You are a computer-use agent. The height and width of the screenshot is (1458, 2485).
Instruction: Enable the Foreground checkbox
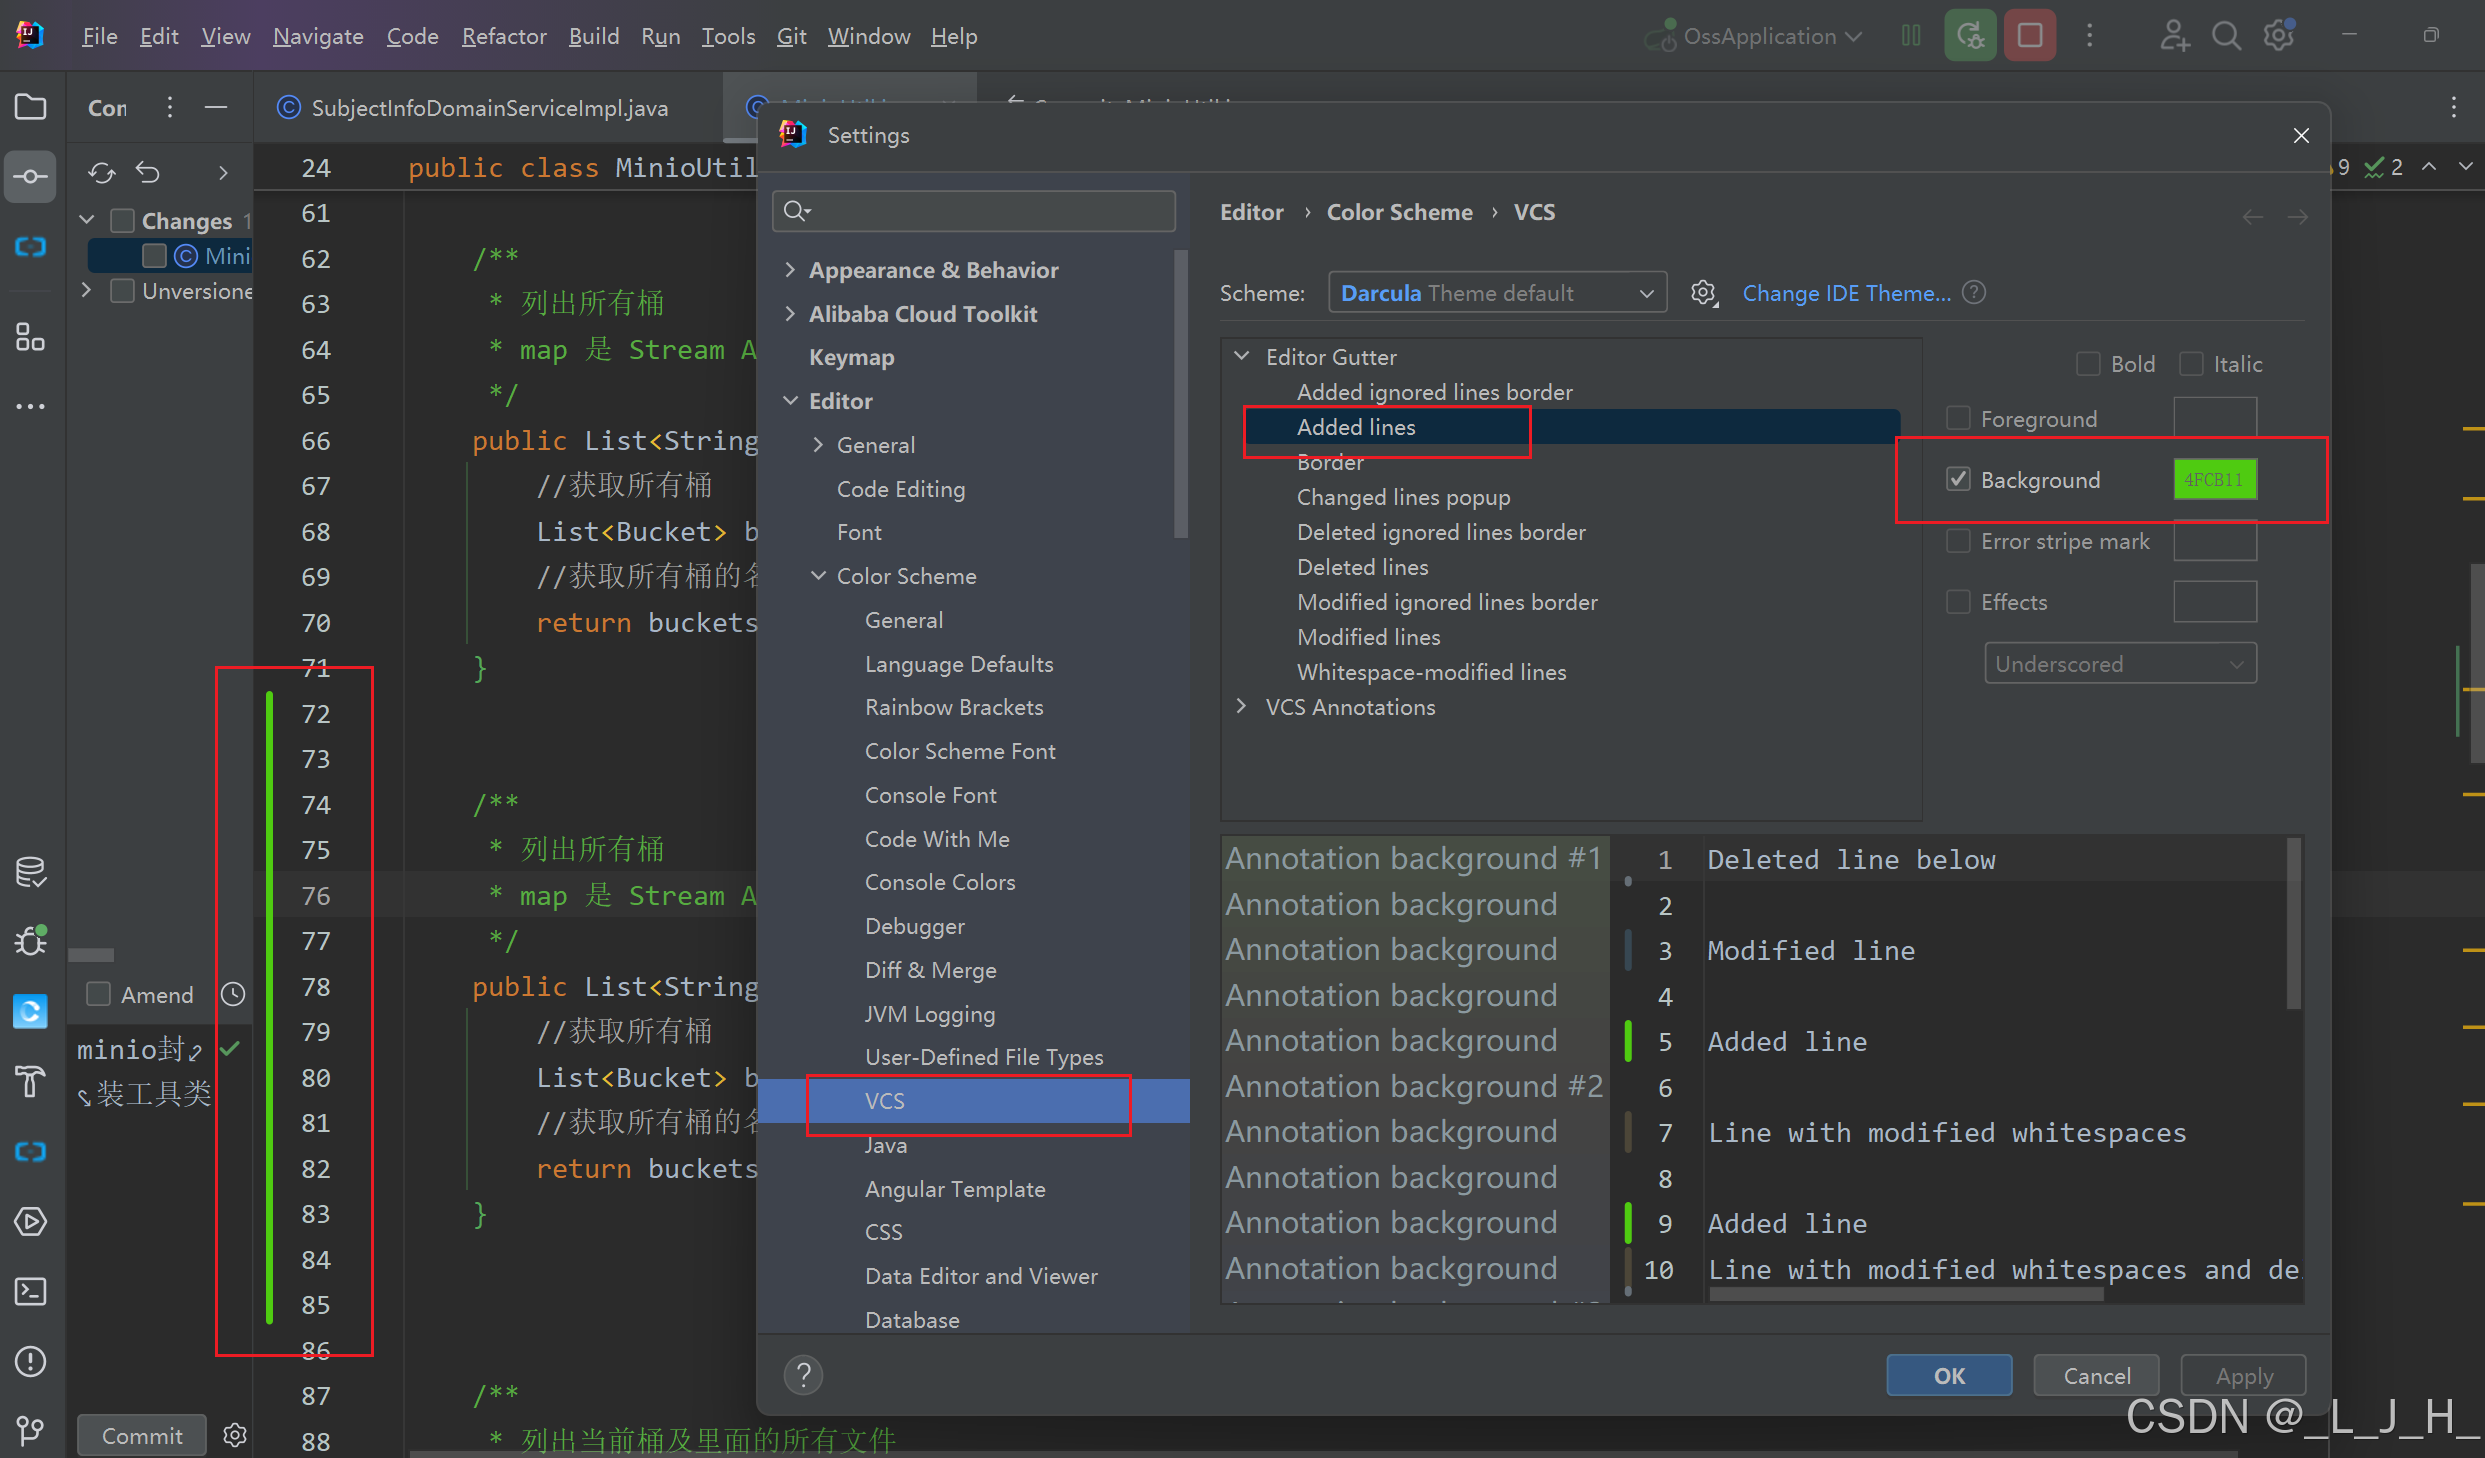tap(1958, 419)
